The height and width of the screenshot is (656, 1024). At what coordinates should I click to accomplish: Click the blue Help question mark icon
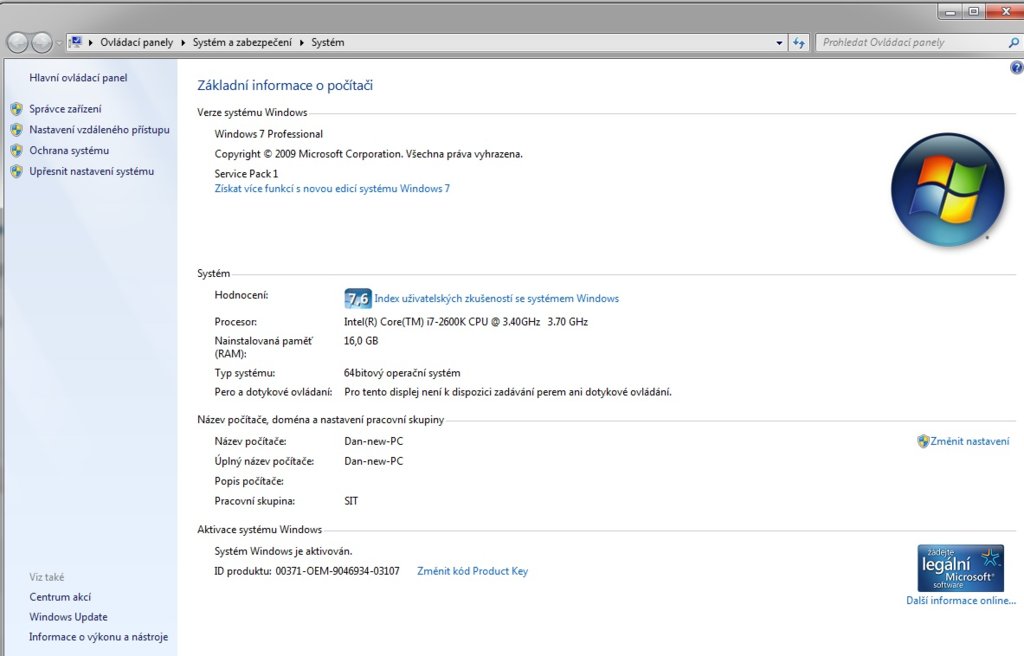coord(1017,67)
